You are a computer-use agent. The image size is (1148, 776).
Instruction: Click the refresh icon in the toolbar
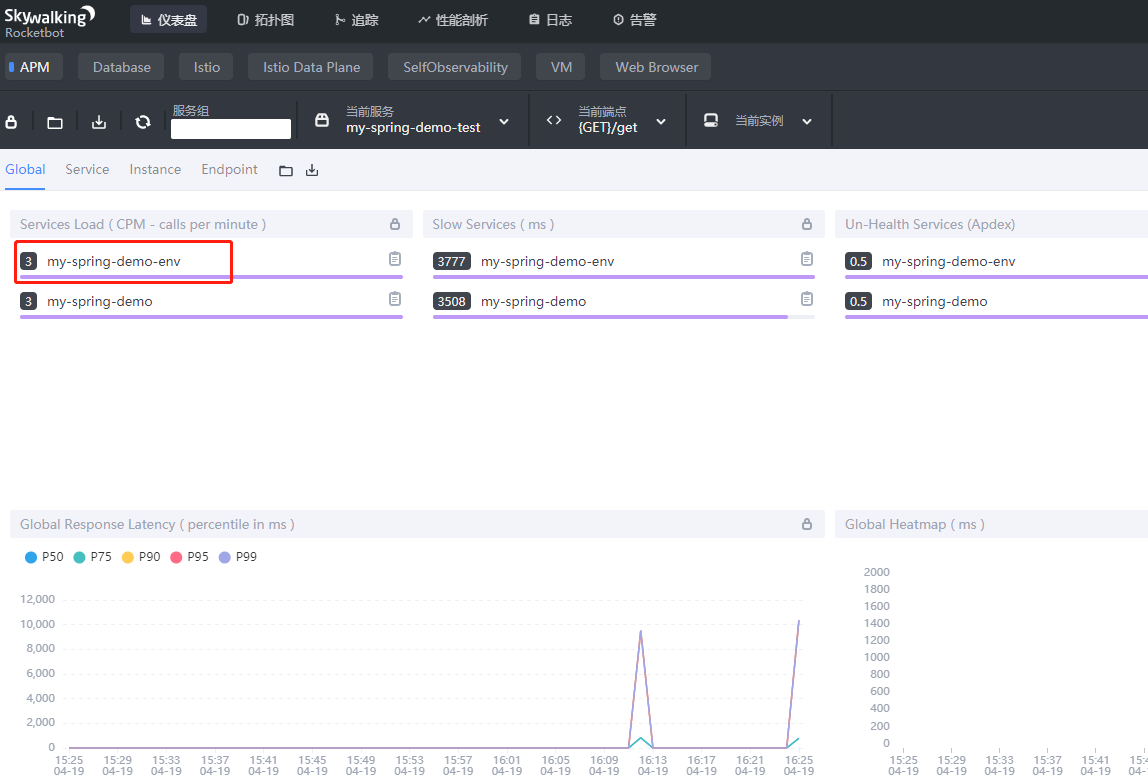coord(142,122)
